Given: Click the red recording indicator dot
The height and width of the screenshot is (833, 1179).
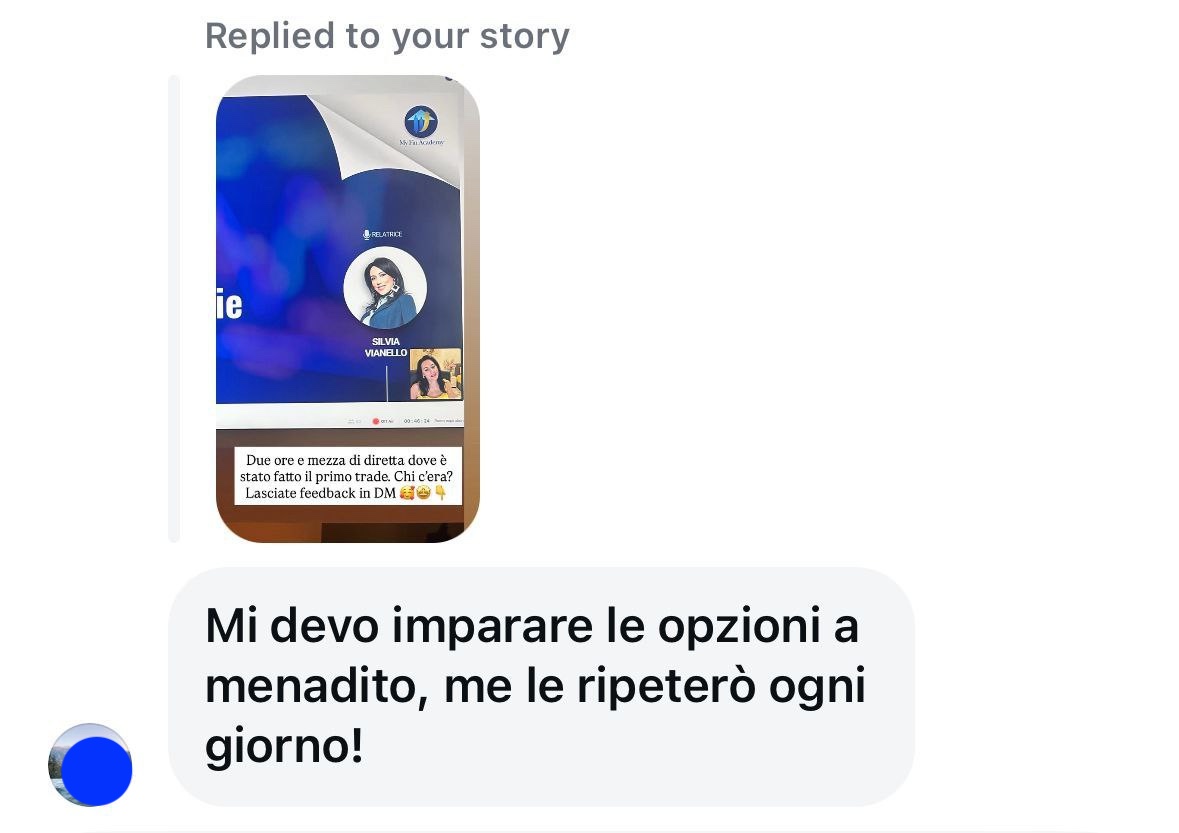Looking at the screenshot, I should point(376,421).
